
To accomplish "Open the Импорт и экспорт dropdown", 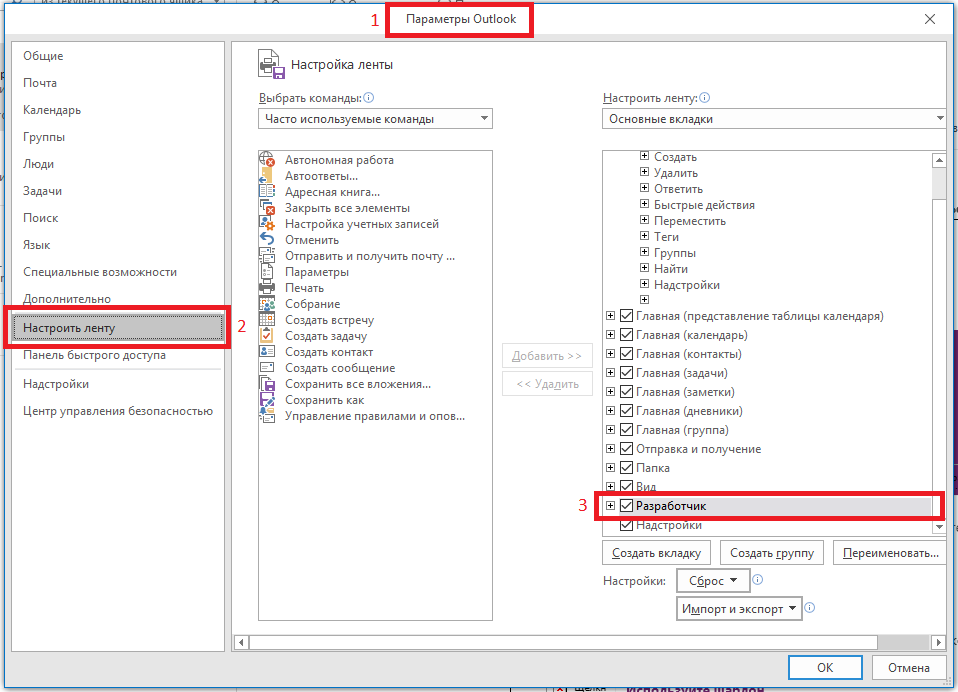I will [x=739, y=608].
